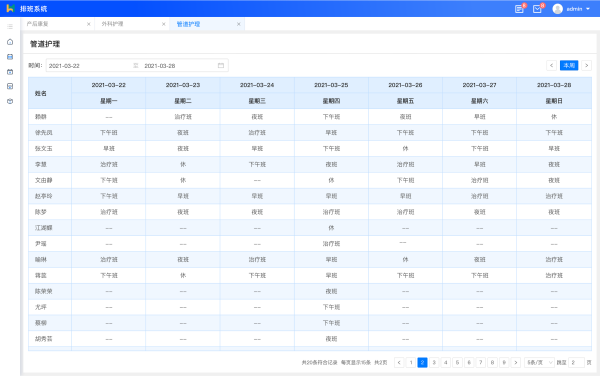Image resolution: width=600 pixels, height=376 pixels.
Task: Click the second sidebar icon below home
Action: [10, 57]
